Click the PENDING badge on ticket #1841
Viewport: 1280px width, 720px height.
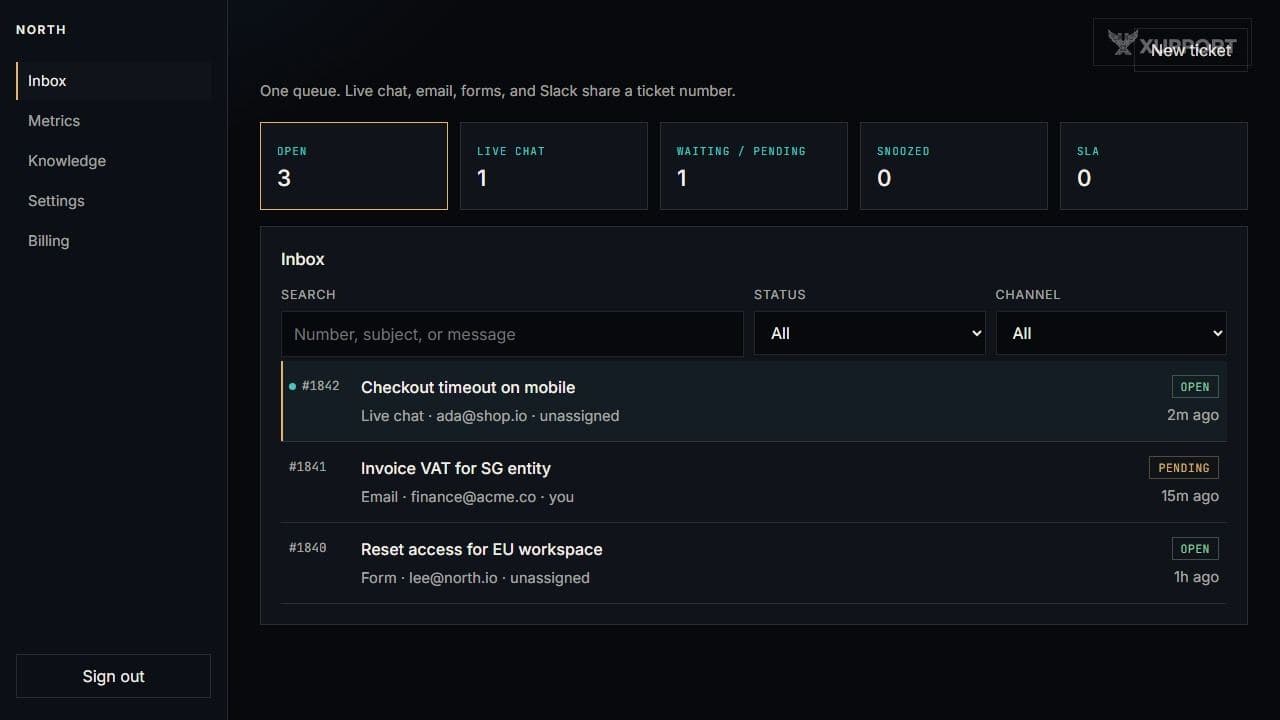1184,468
